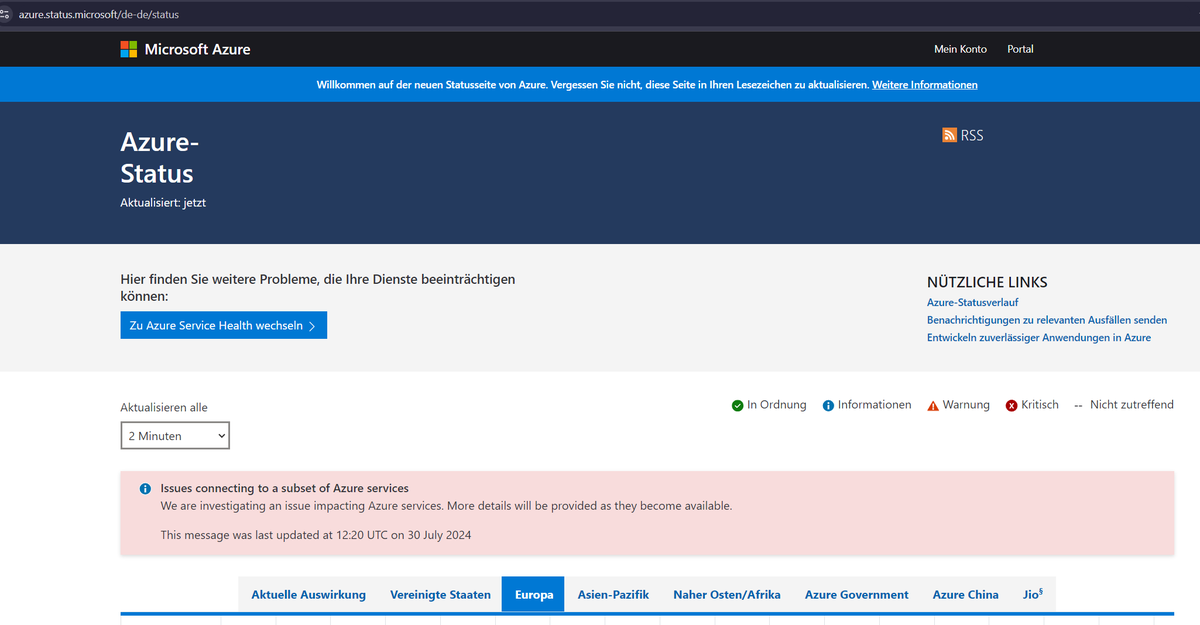Click the Microsoft Azure logo
1200x625 pixels.
(186, 49)
